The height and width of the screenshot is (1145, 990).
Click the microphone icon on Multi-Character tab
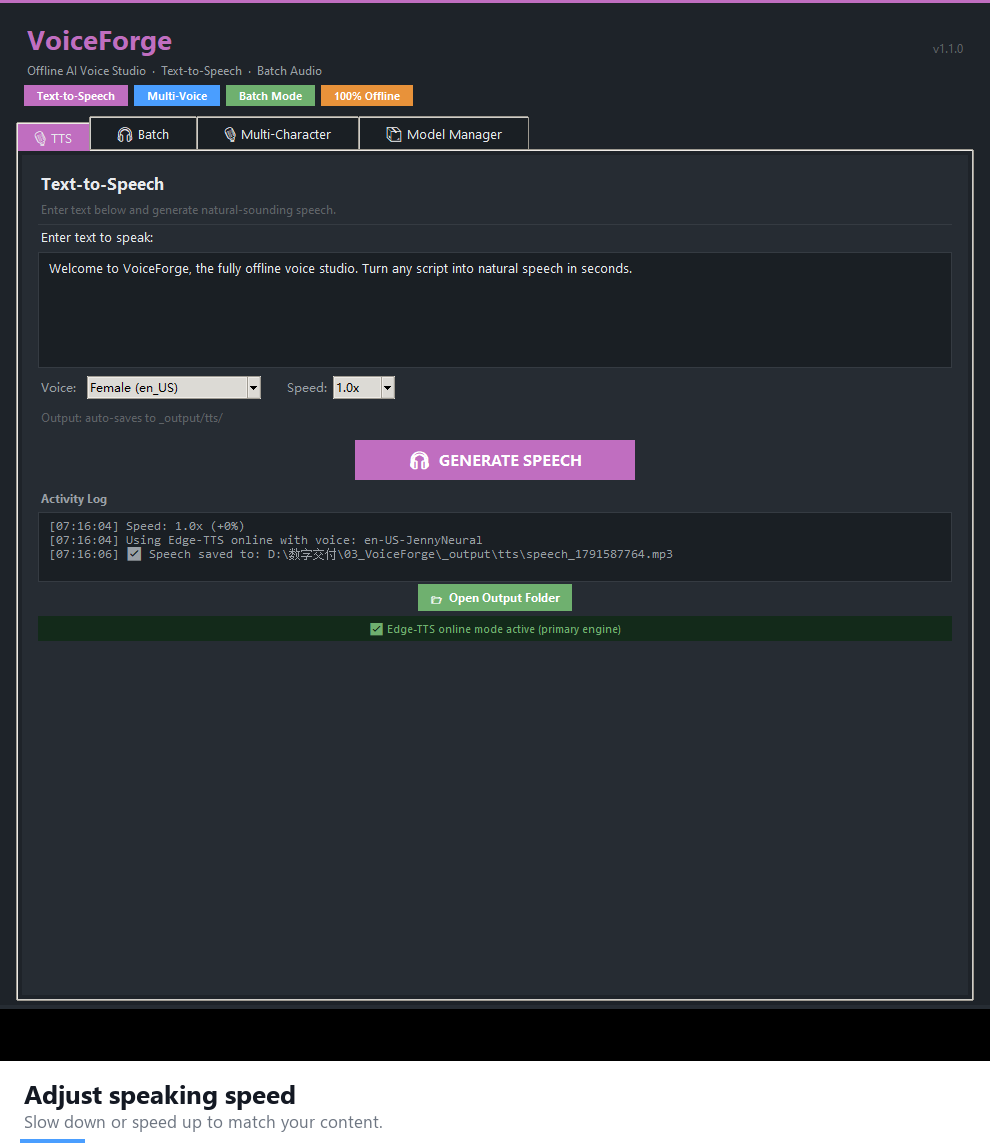[230, 134]
